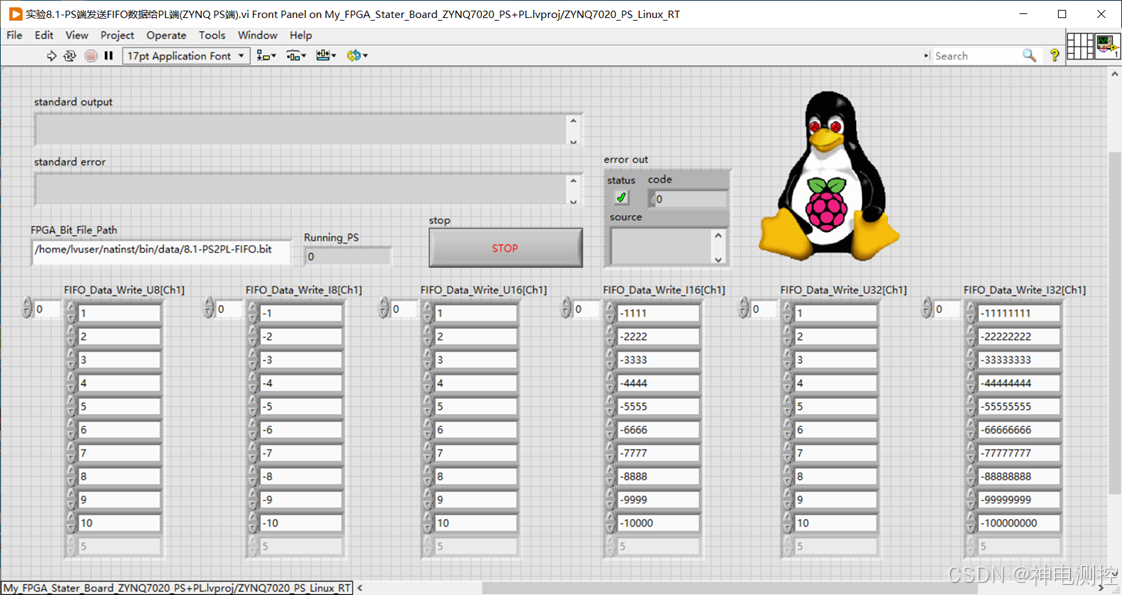Open the Reorder dropdown

pos(357,56)
